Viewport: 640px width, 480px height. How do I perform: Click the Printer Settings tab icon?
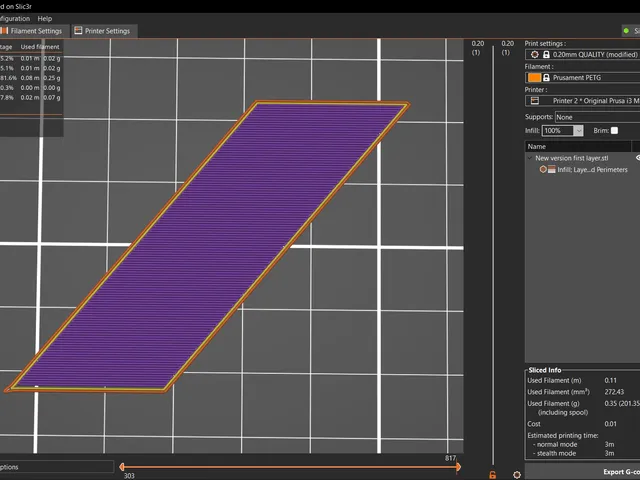click(78, 31)
